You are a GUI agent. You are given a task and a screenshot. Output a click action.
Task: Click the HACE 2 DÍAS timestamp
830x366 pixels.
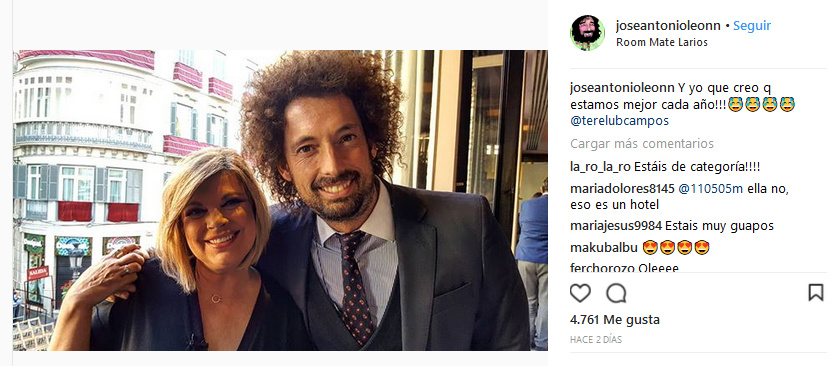click(x=596, y=340)
